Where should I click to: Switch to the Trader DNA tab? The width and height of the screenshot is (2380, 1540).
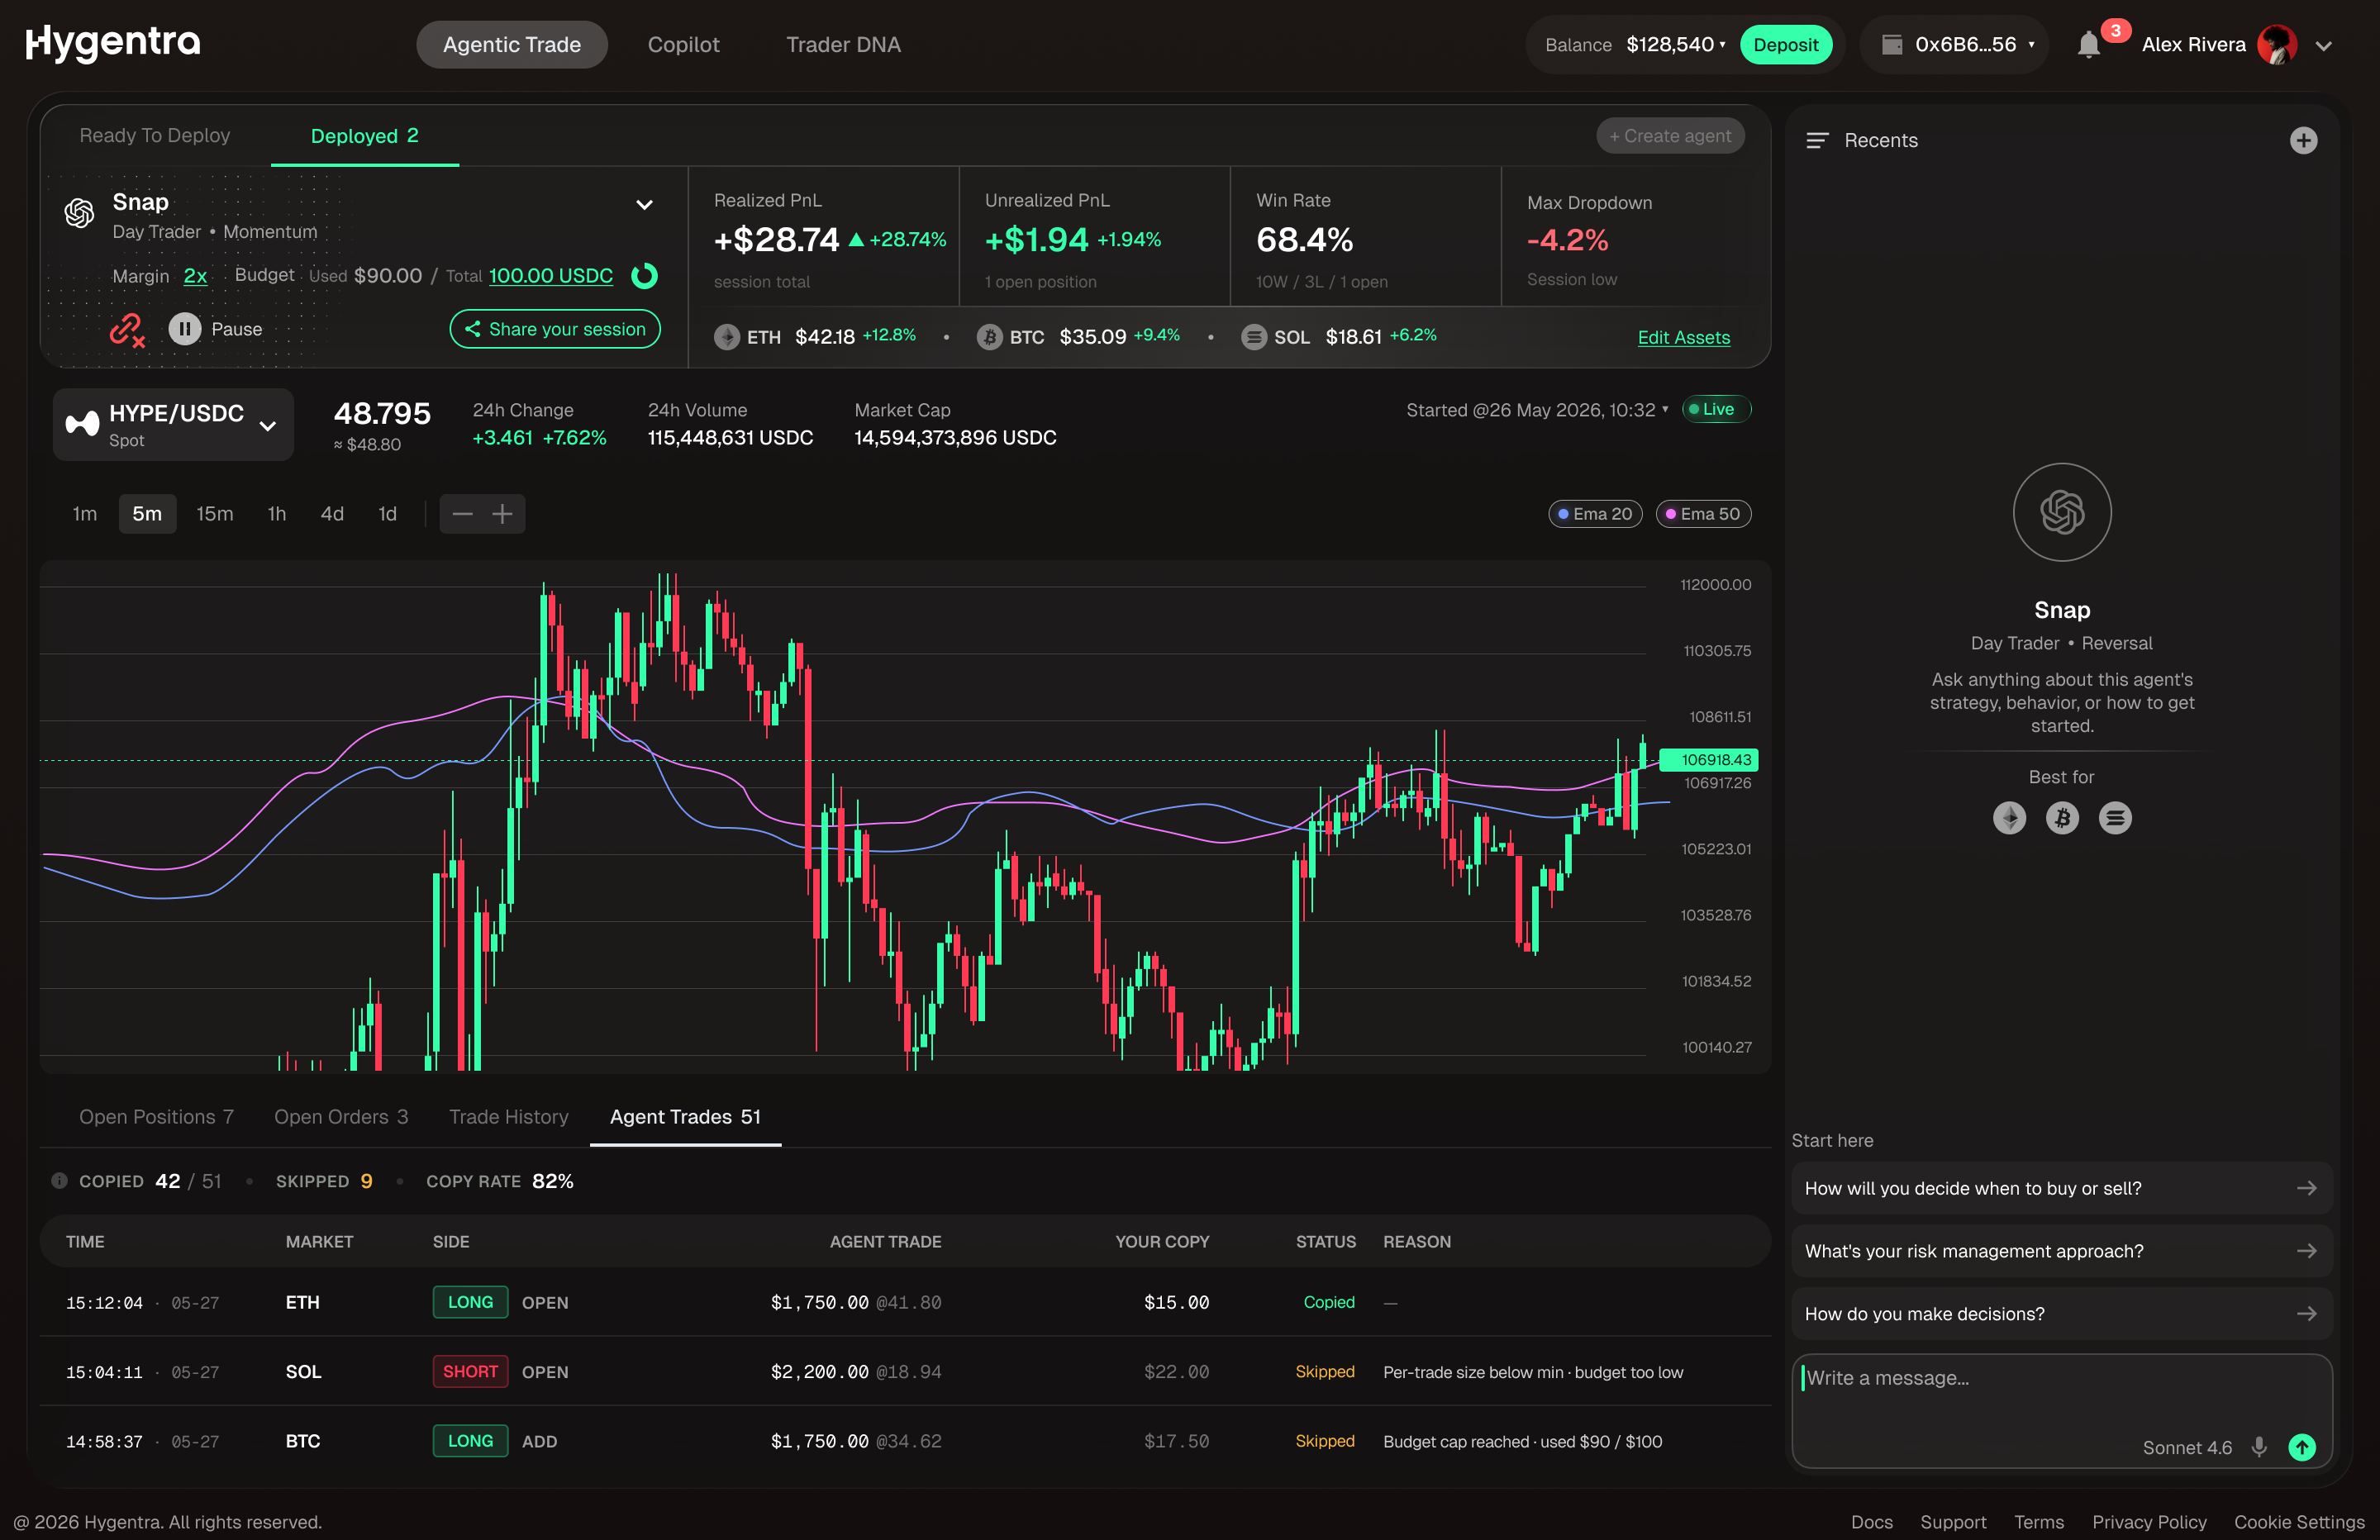click(x=843, y=45)
